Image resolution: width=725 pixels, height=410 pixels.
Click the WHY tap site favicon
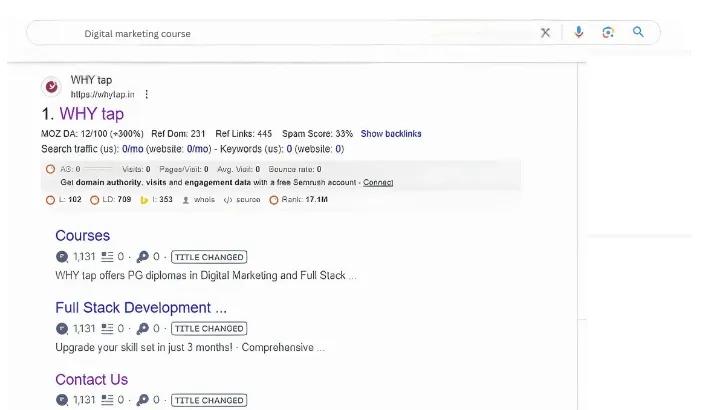[x=51, y=86]
